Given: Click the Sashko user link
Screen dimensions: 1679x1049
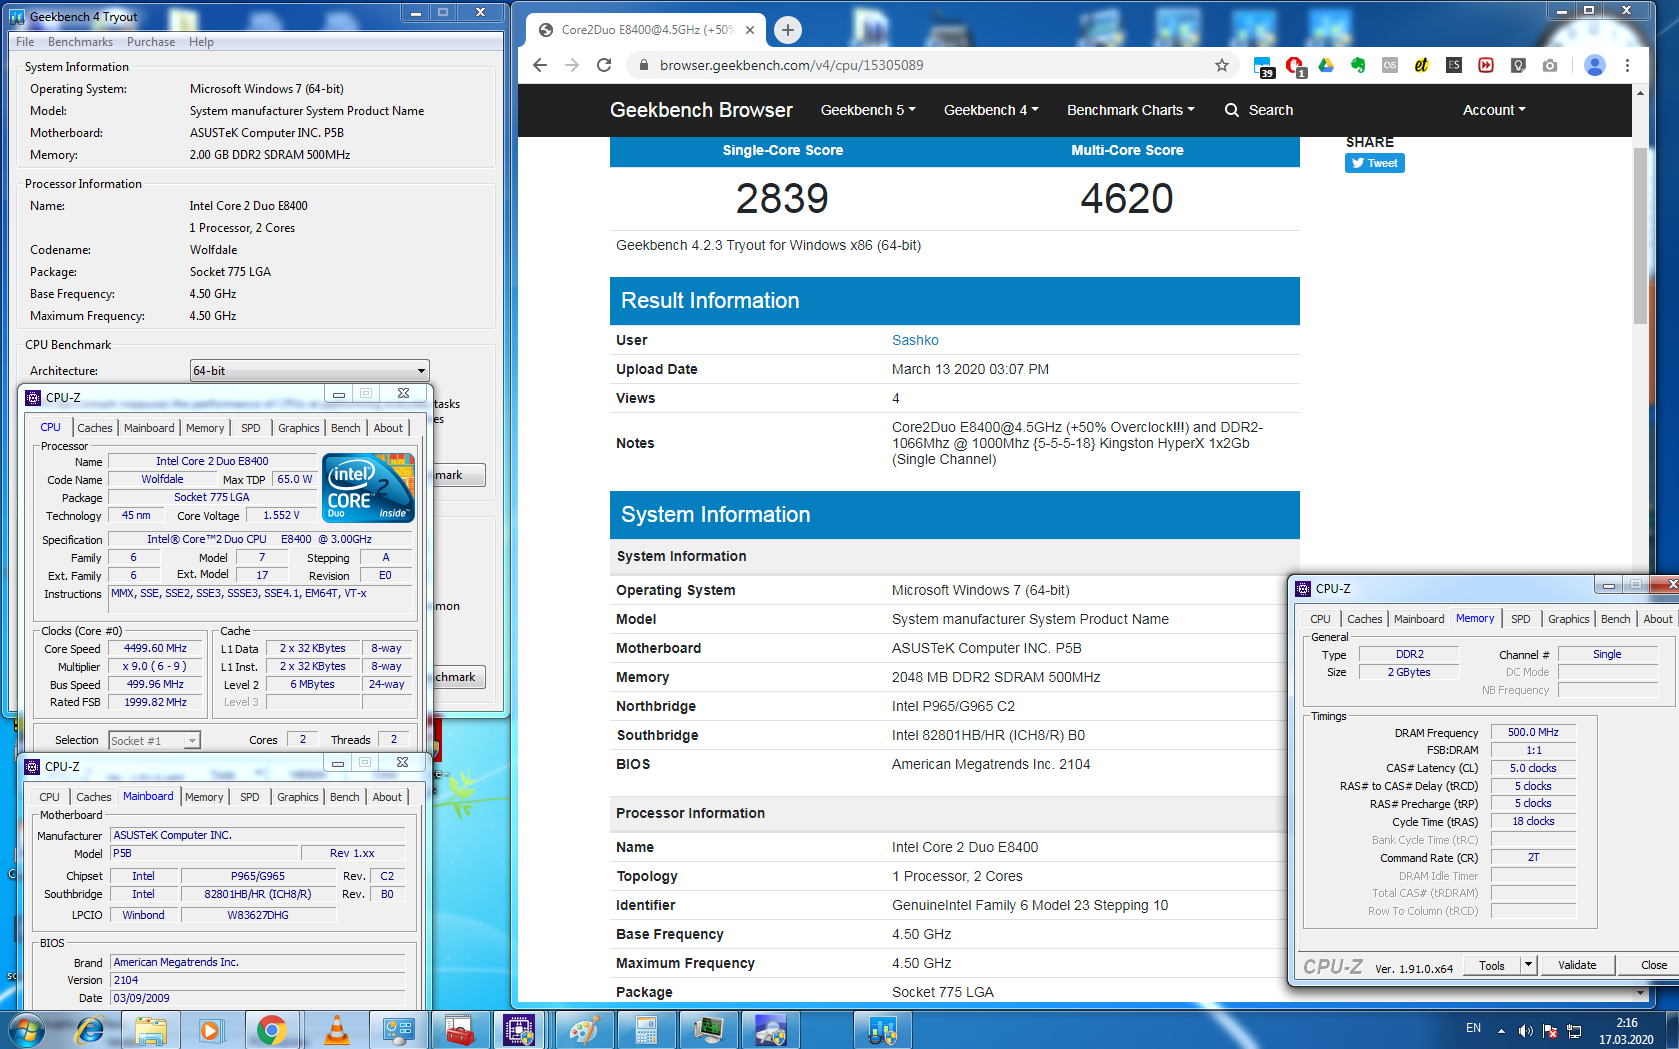Looking at the screenshot, I should coord(915,340).
